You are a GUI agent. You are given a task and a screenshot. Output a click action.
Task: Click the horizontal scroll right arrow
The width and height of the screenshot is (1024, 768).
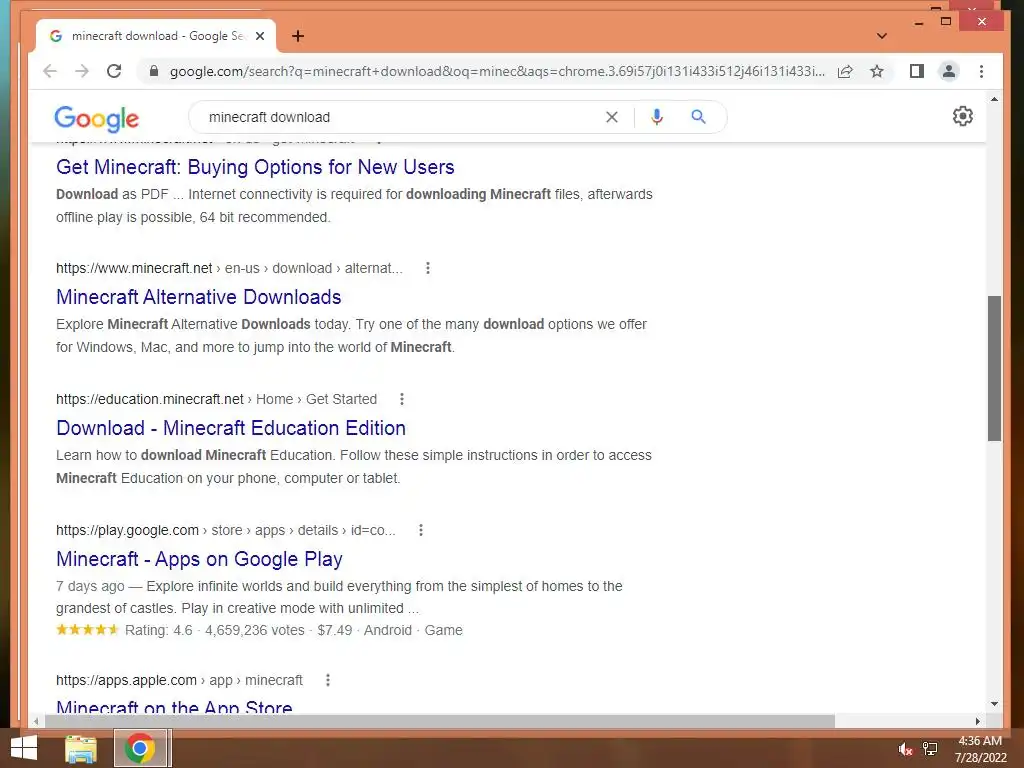(978, 721)
